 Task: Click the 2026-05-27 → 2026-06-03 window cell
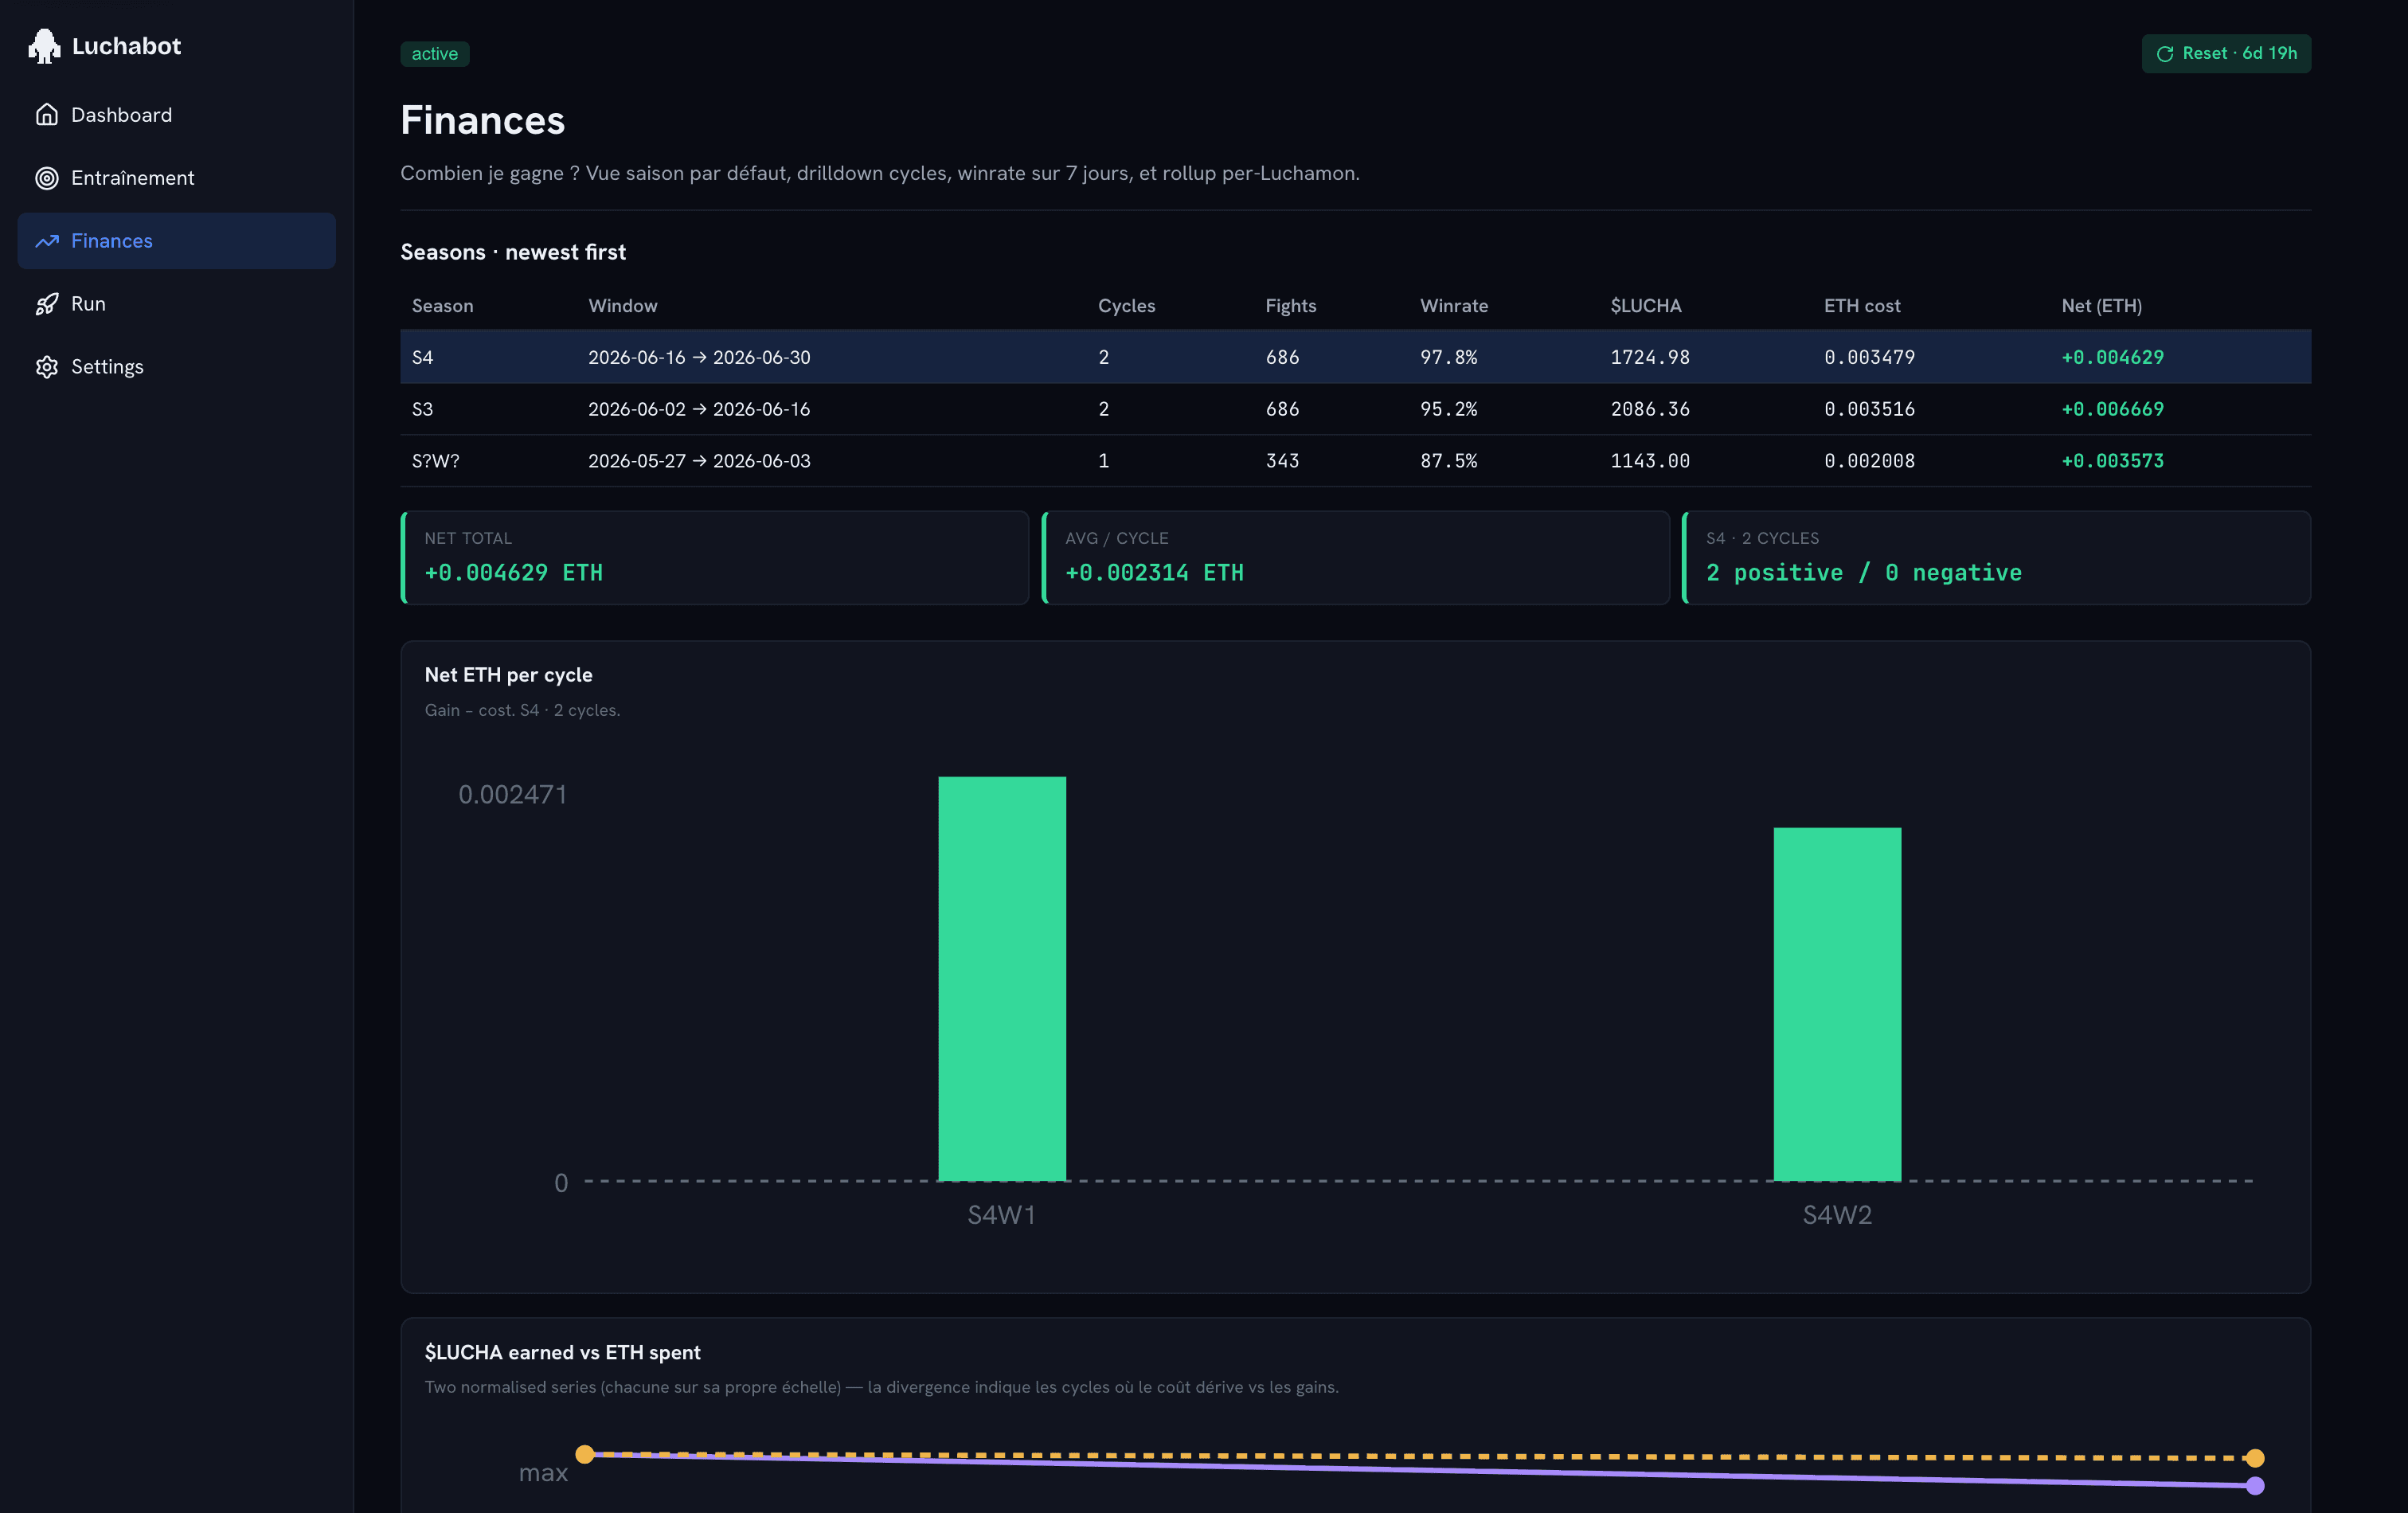699,461
